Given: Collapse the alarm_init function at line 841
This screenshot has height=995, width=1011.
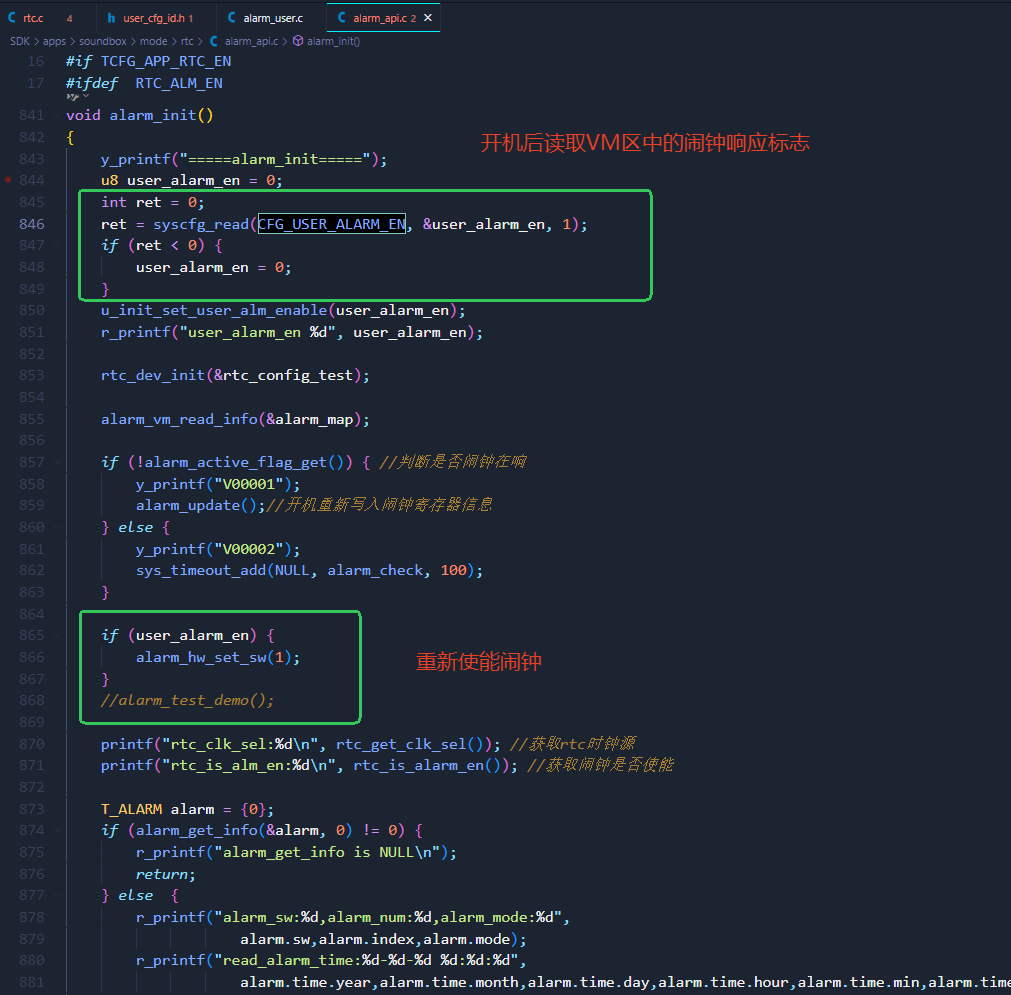Looking at the screenshot, I should [57, 115].
